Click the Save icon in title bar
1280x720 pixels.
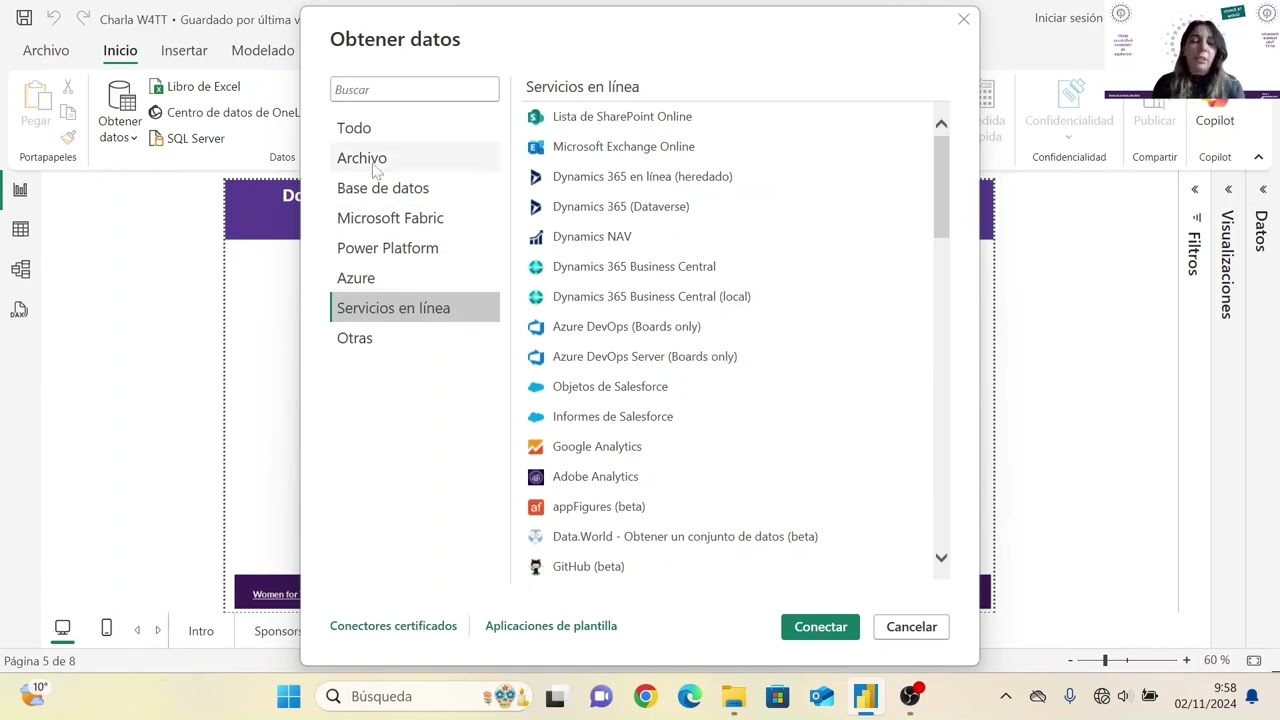pos(24,18)
